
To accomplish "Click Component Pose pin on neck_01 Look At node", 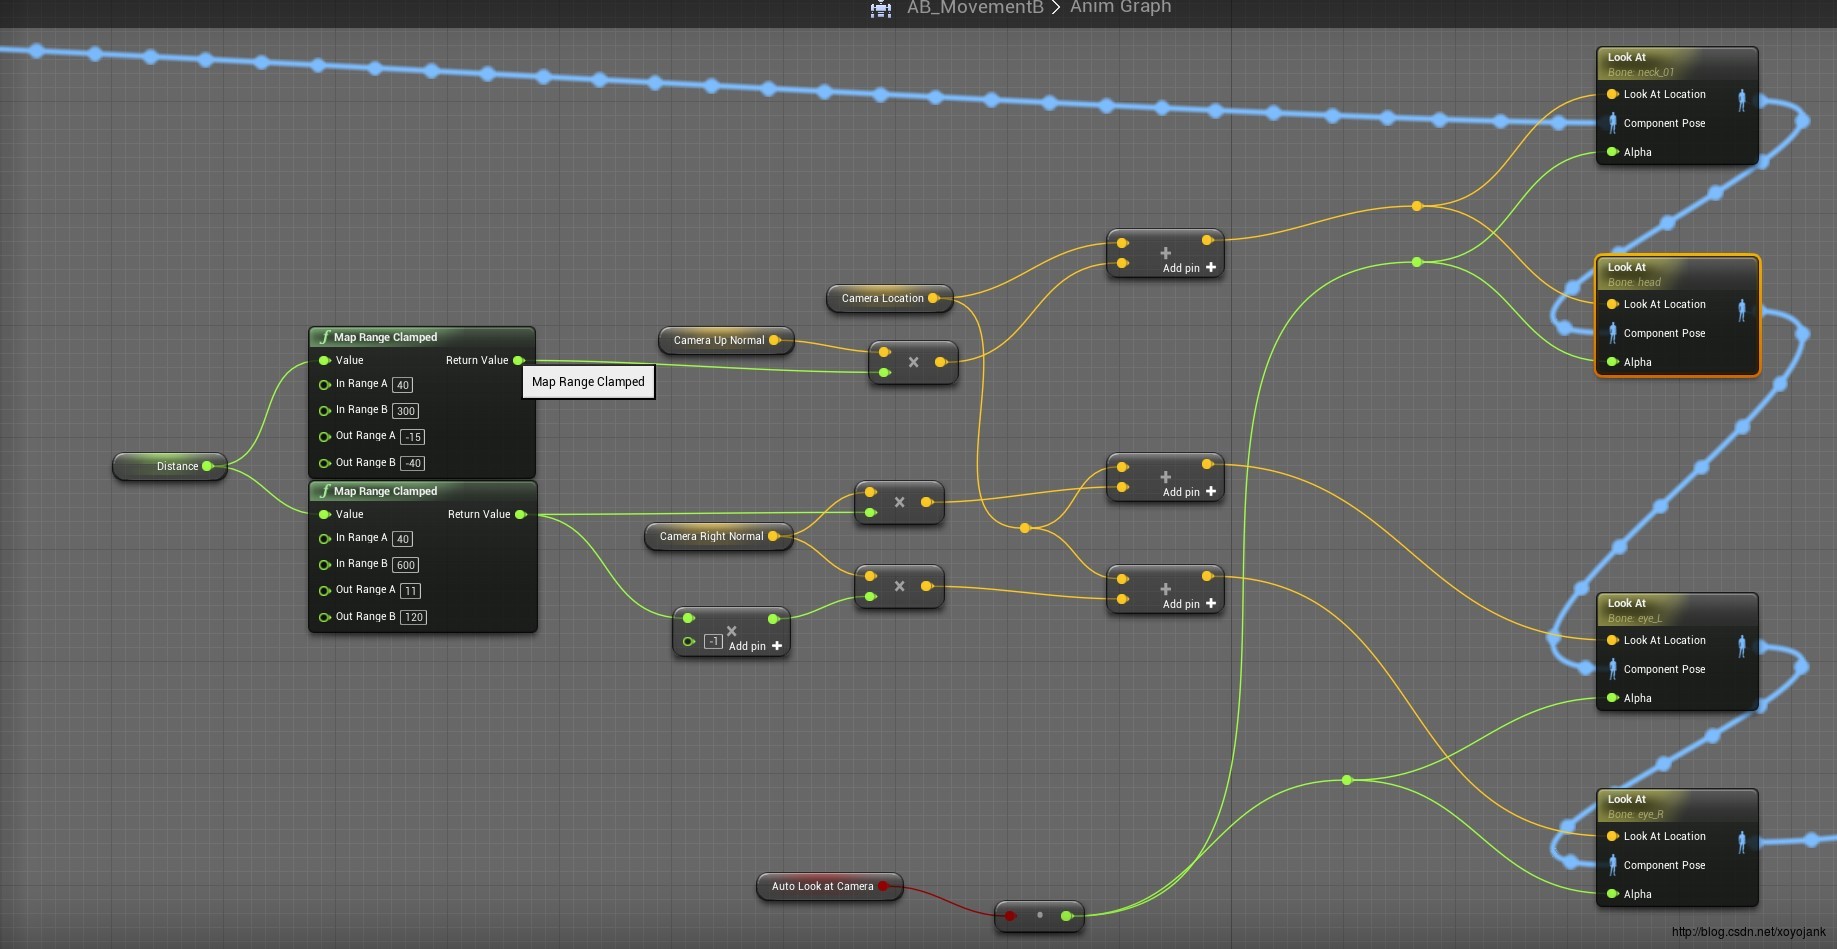I will (1612, 123).
